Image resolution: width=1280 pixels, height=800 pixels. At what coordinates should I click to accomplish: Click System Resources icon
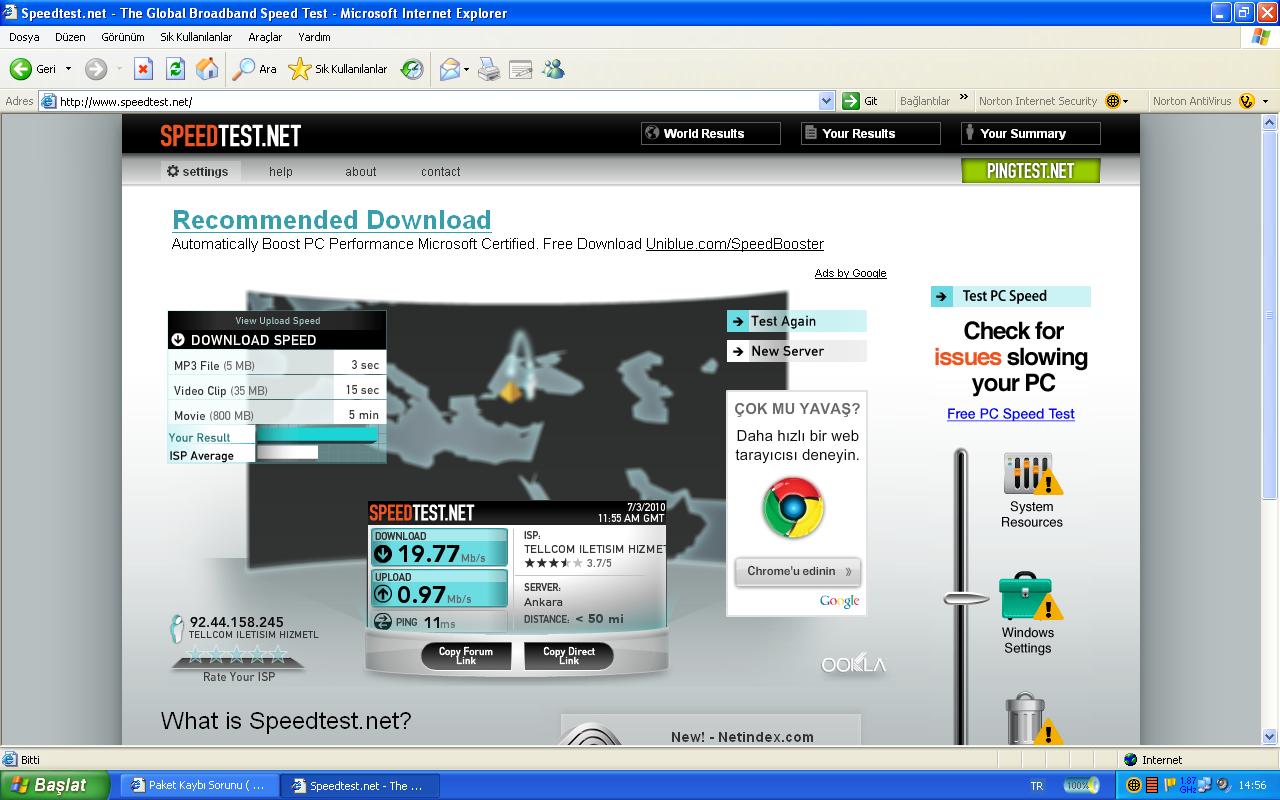coord(1032,474)
